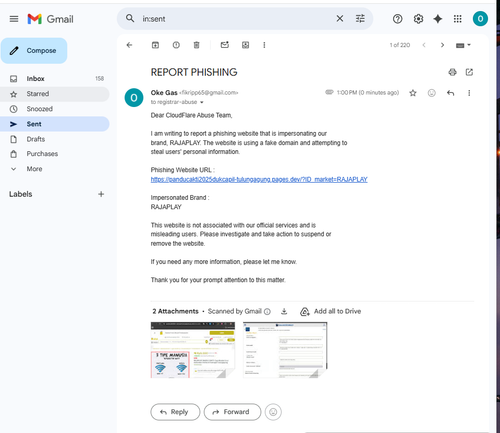The image size is (500, 433).
Task: Open the account avatar menu
Action: 480,19
